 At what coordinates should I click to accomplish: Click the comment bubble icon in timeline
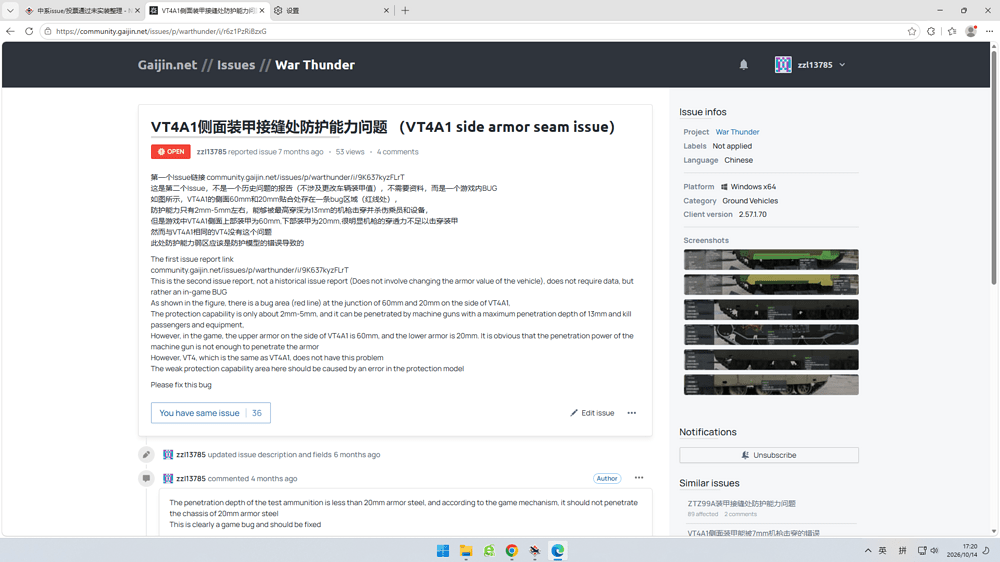(146, 478)
